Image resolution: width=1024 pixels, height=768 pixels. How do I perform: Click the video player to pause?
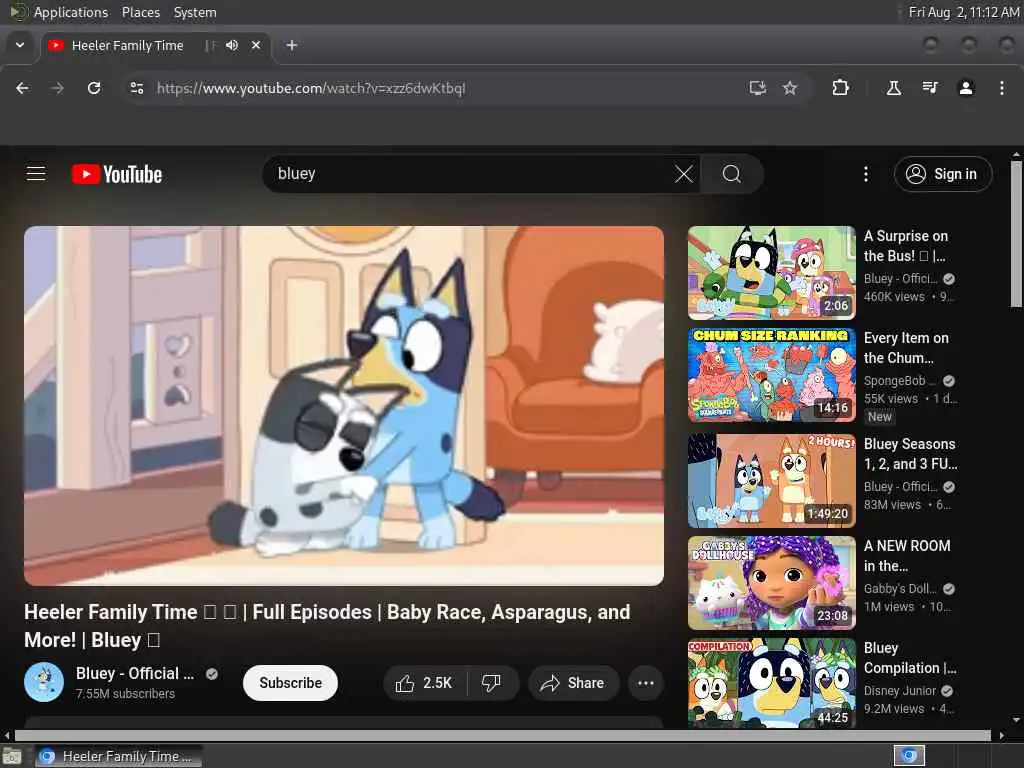344,406
